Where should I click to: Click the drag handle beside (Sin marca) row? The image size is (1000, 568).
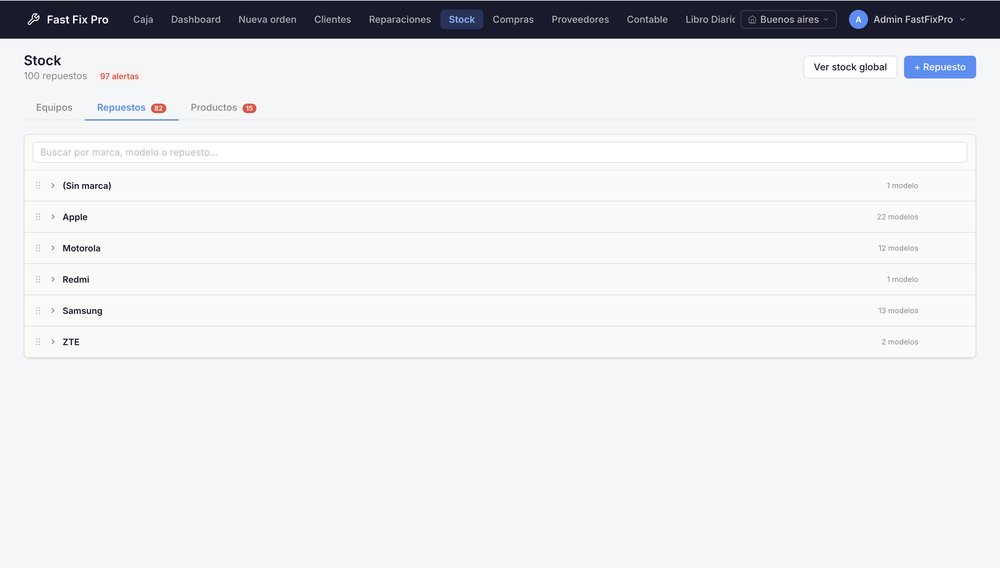pos(38,186)
